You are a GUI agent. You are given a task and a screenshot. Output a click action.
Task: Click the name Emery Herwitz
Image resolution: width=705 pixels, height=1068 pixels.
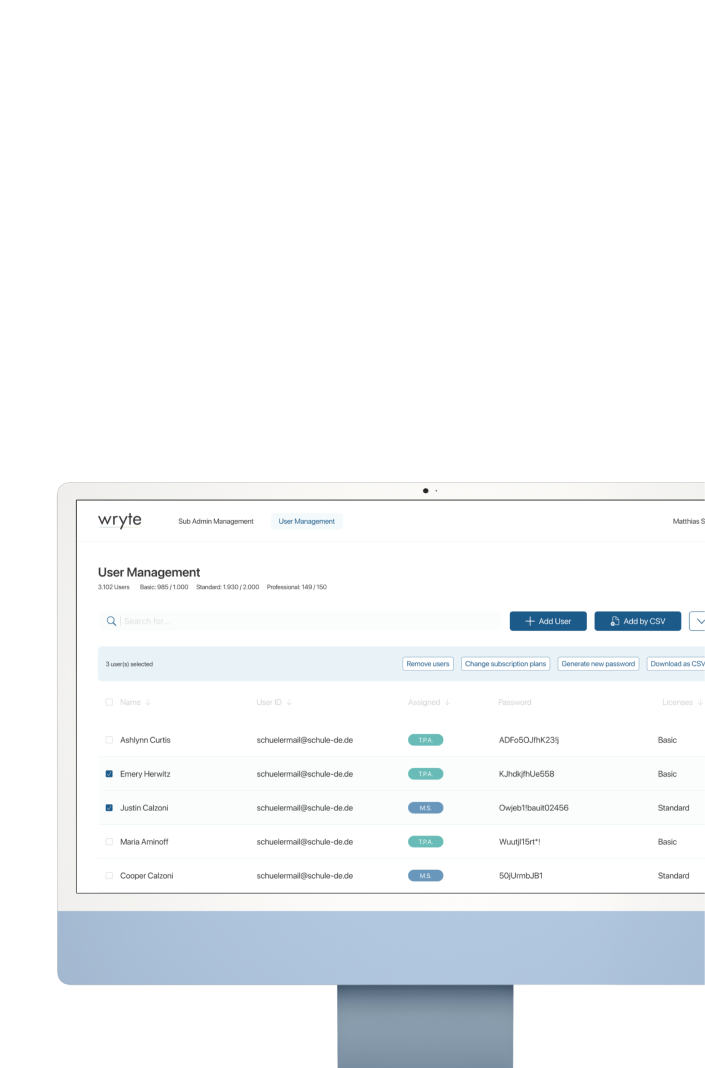pos(145,774)
